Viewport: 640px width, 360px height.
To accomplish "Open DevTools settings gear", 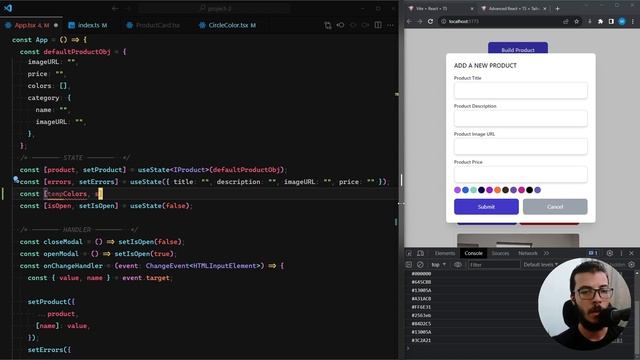I will coord(610,253).
